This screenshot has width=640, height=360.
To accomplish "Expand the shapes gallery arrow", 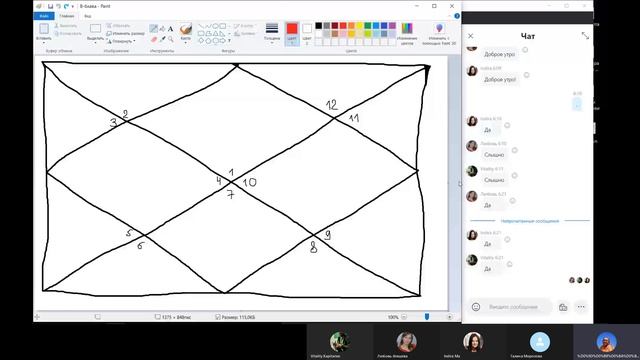I will point(229,41).
